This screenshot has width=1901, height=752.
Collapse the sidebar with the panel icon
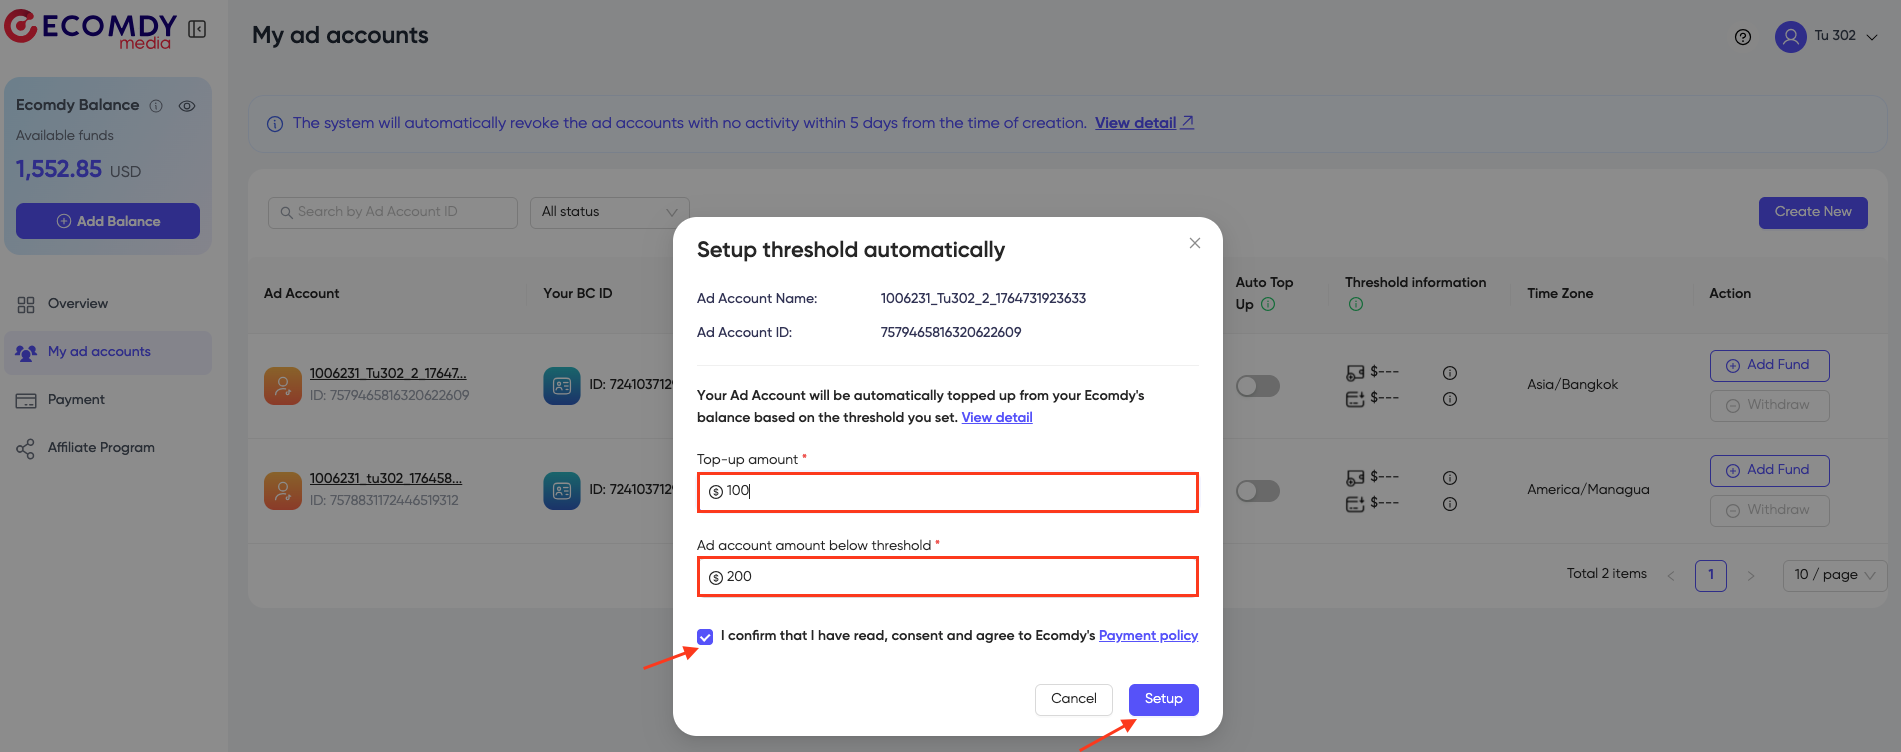(x=197, y=29)
